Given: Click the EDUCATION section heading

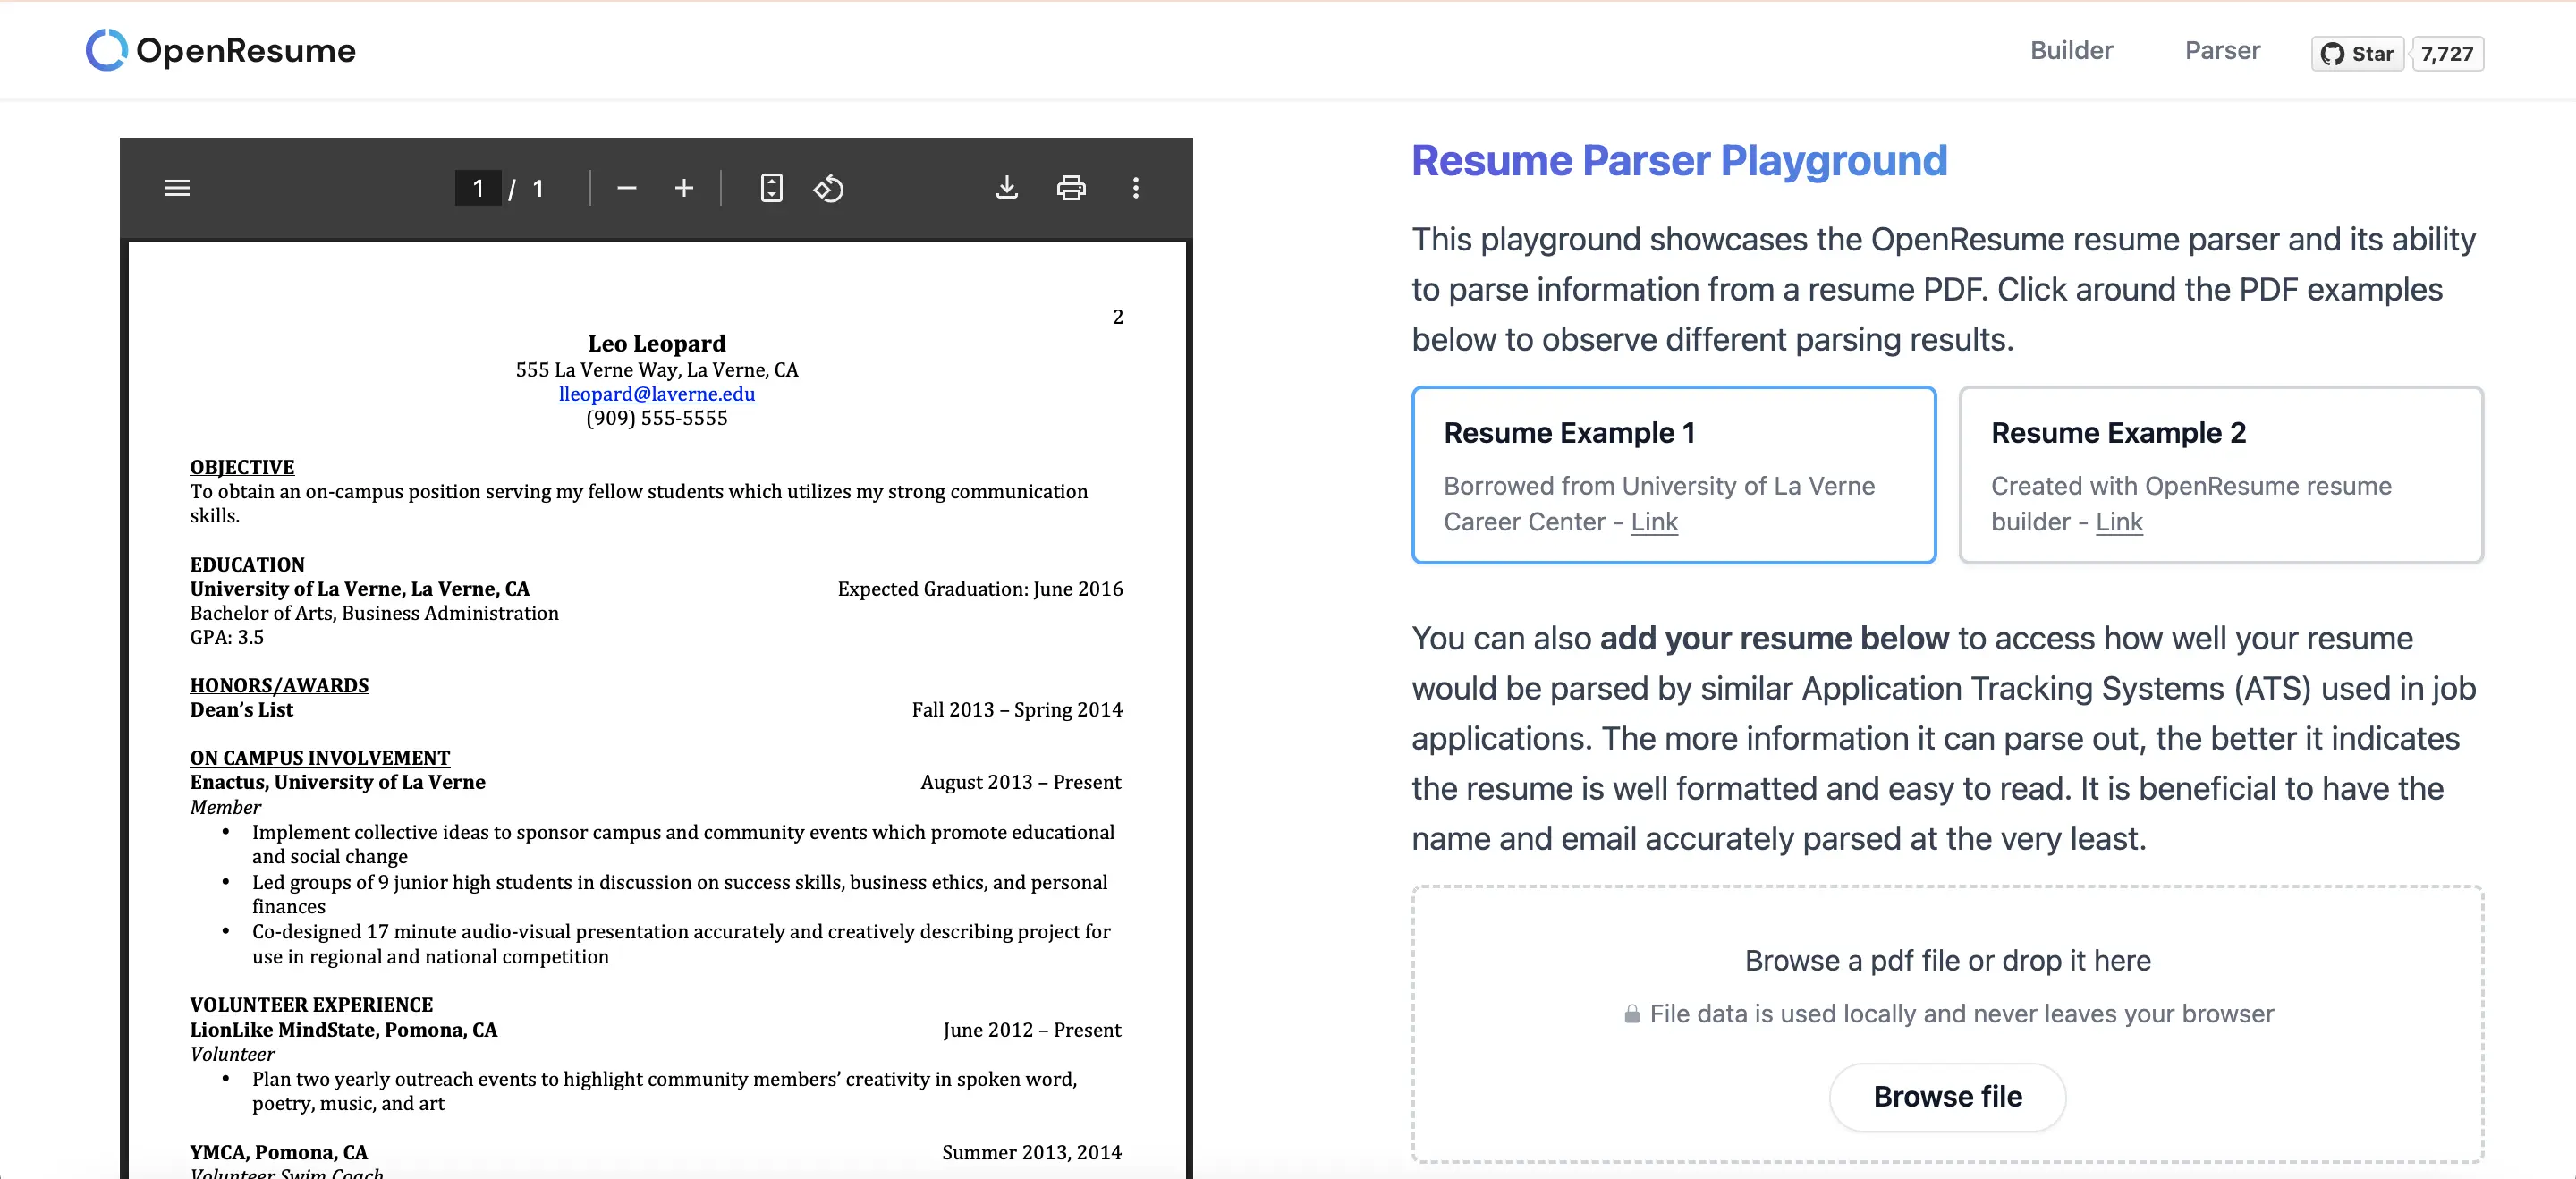Looking at the screenshot, I should (247, 564).
